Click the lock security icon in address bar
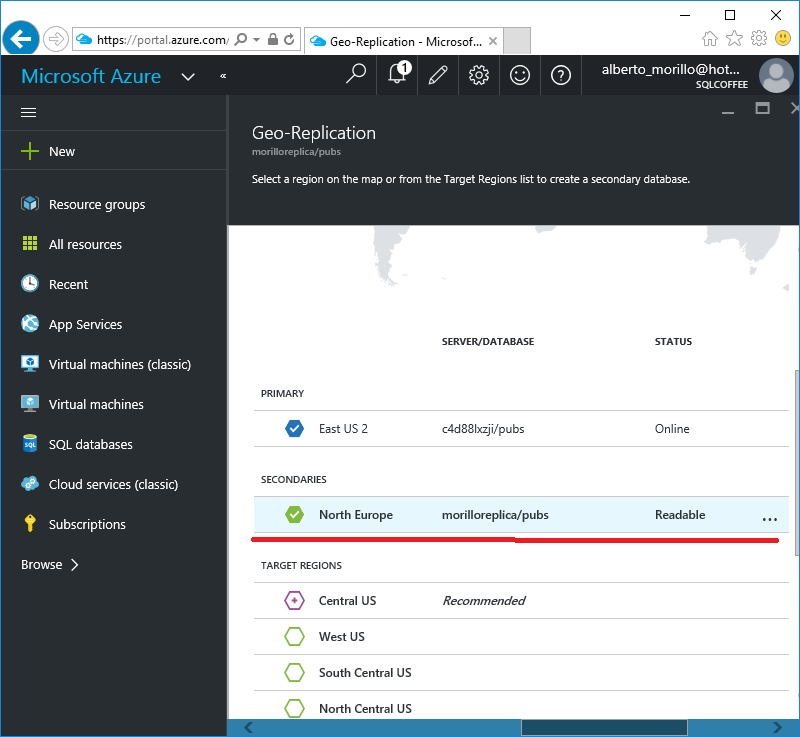This screenshot has height=737, width=800. click(x=273, y=39)
